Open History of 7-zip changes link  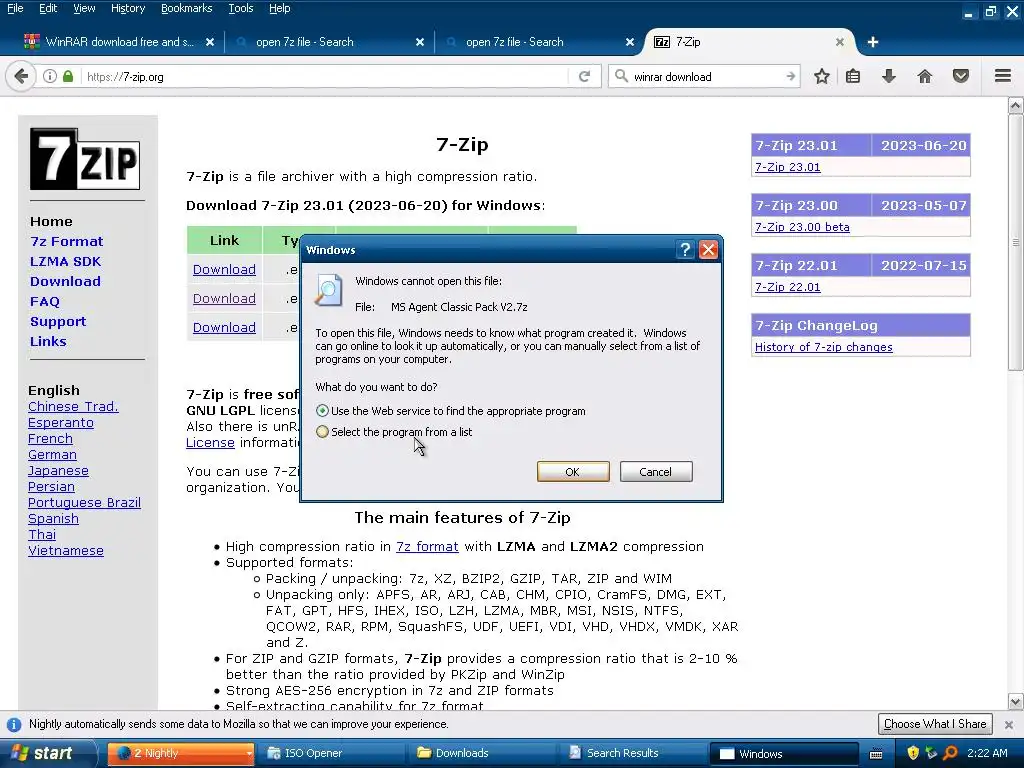(x=824, y=347)
